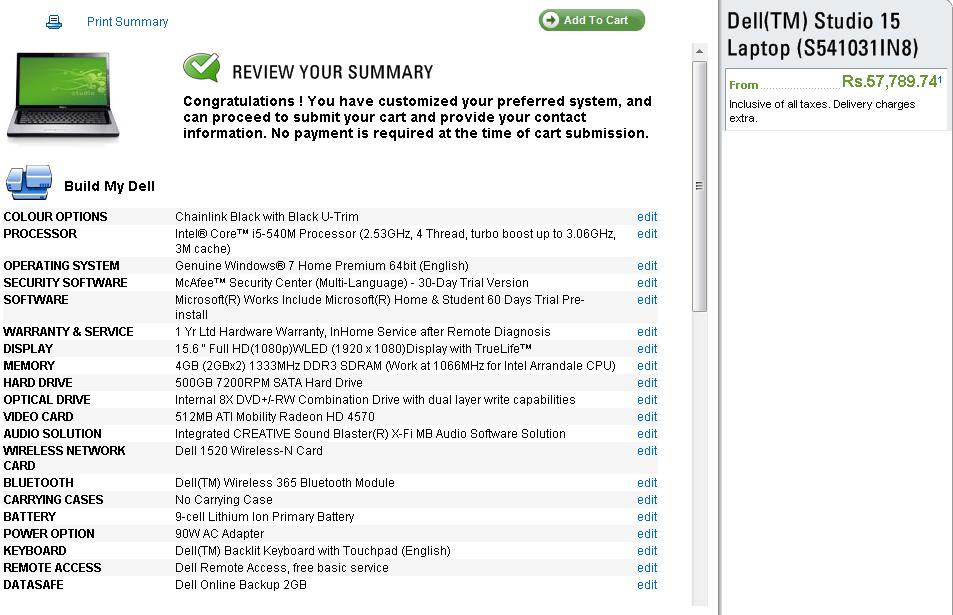Edit the Display selection
This screenshot has width=953, height=615.
[647, 349]
